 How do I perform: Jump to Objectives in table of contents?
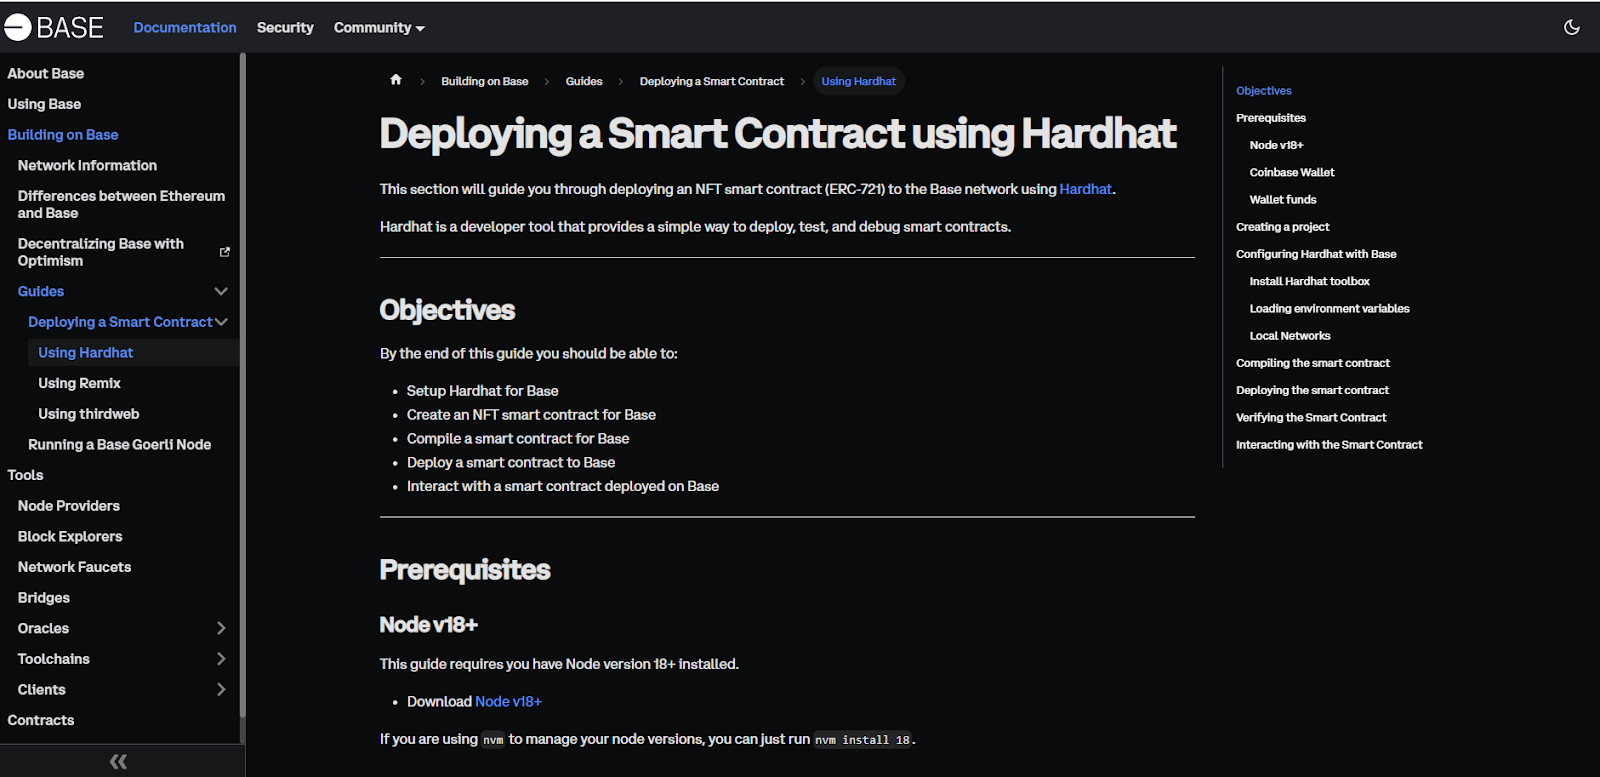point(1264,91)
